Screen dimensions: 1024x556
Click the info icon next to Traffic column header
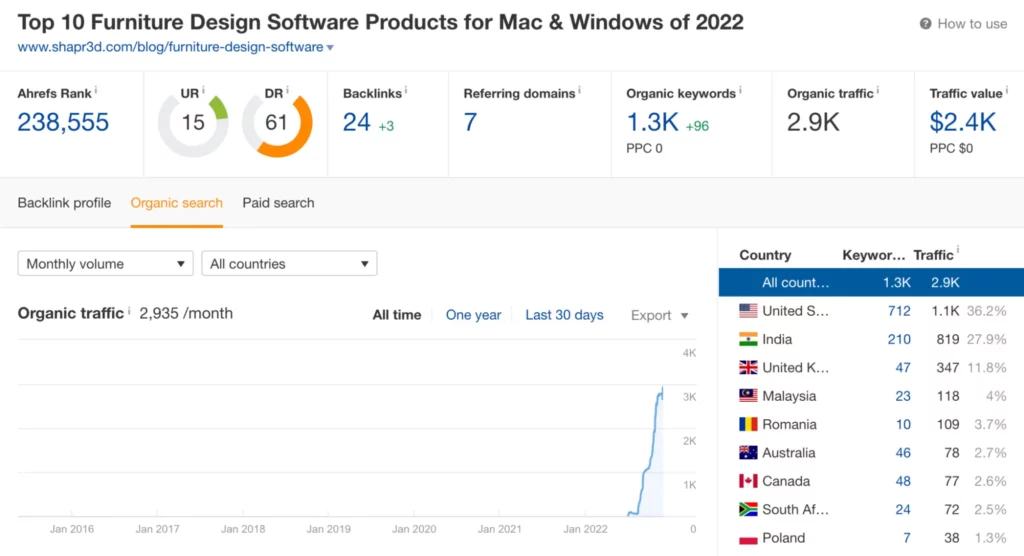click(958, 250)
